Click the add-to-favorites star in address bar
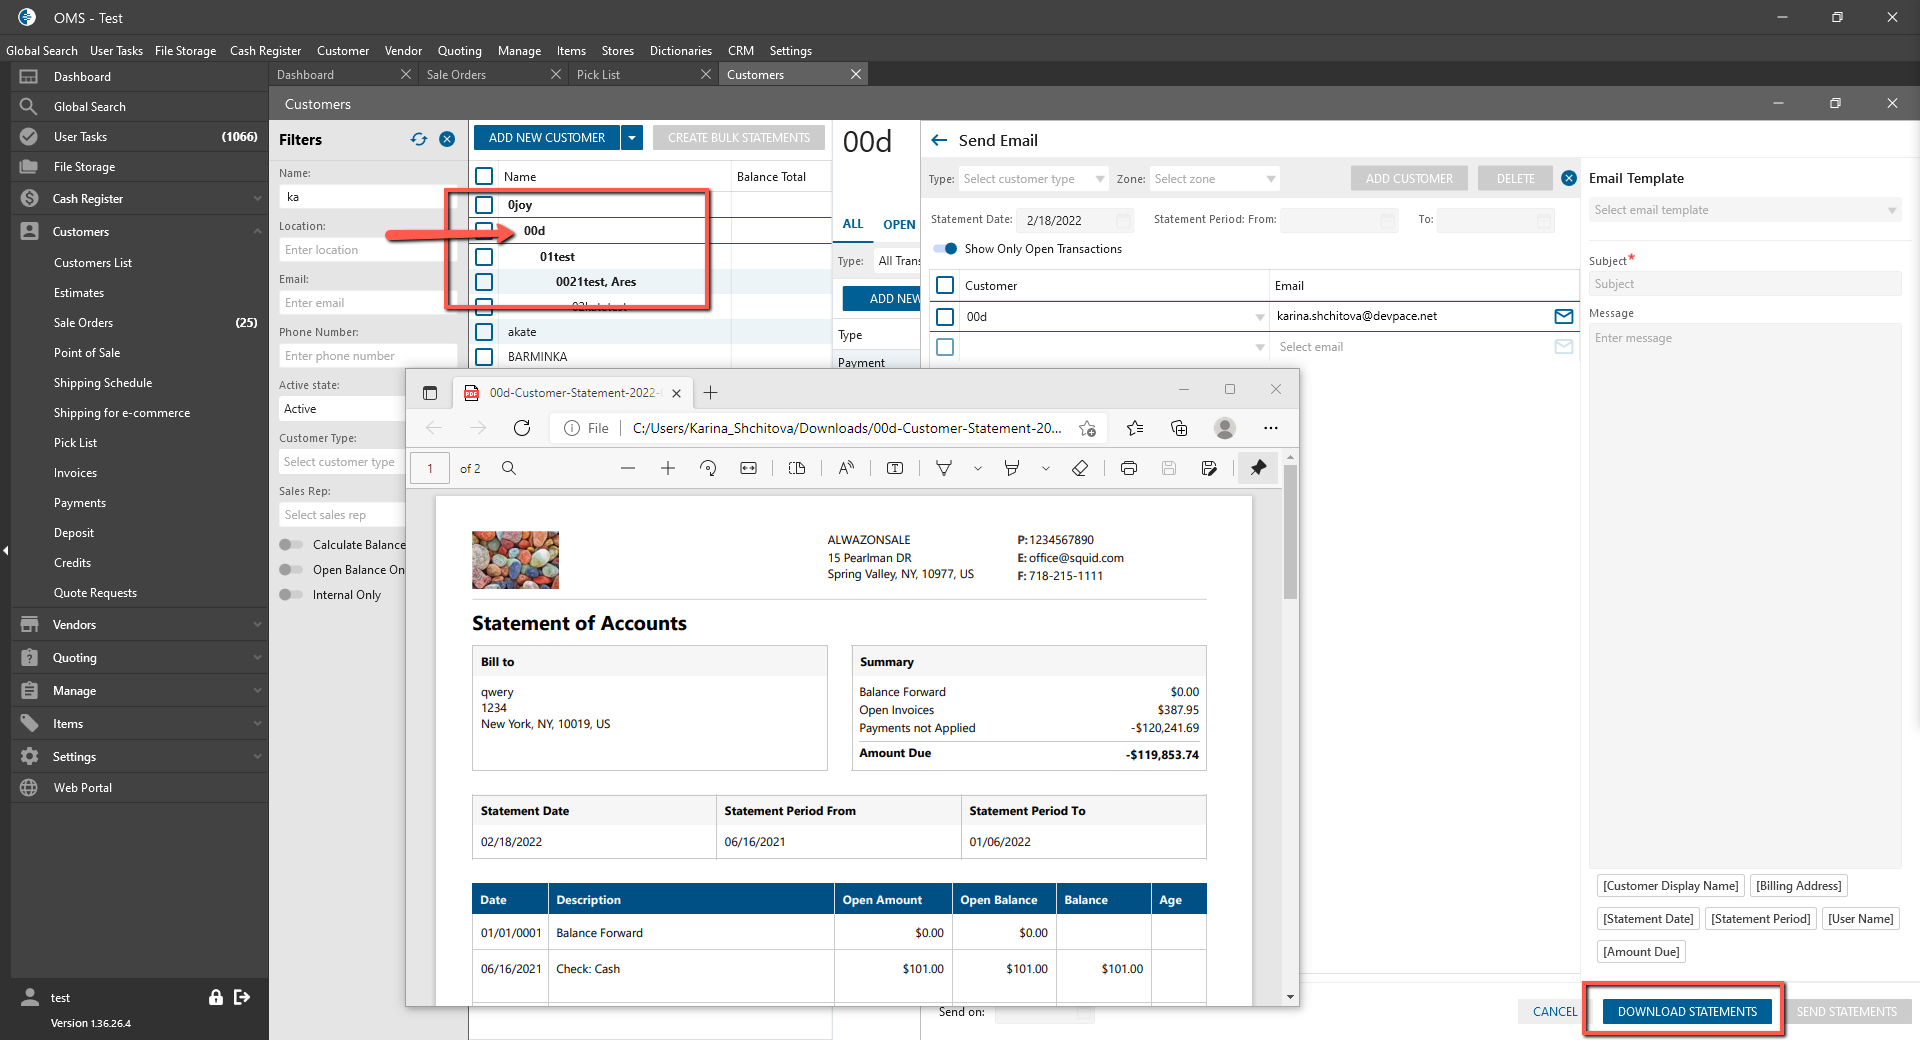The image size is (1920, 1040). 1087,428
